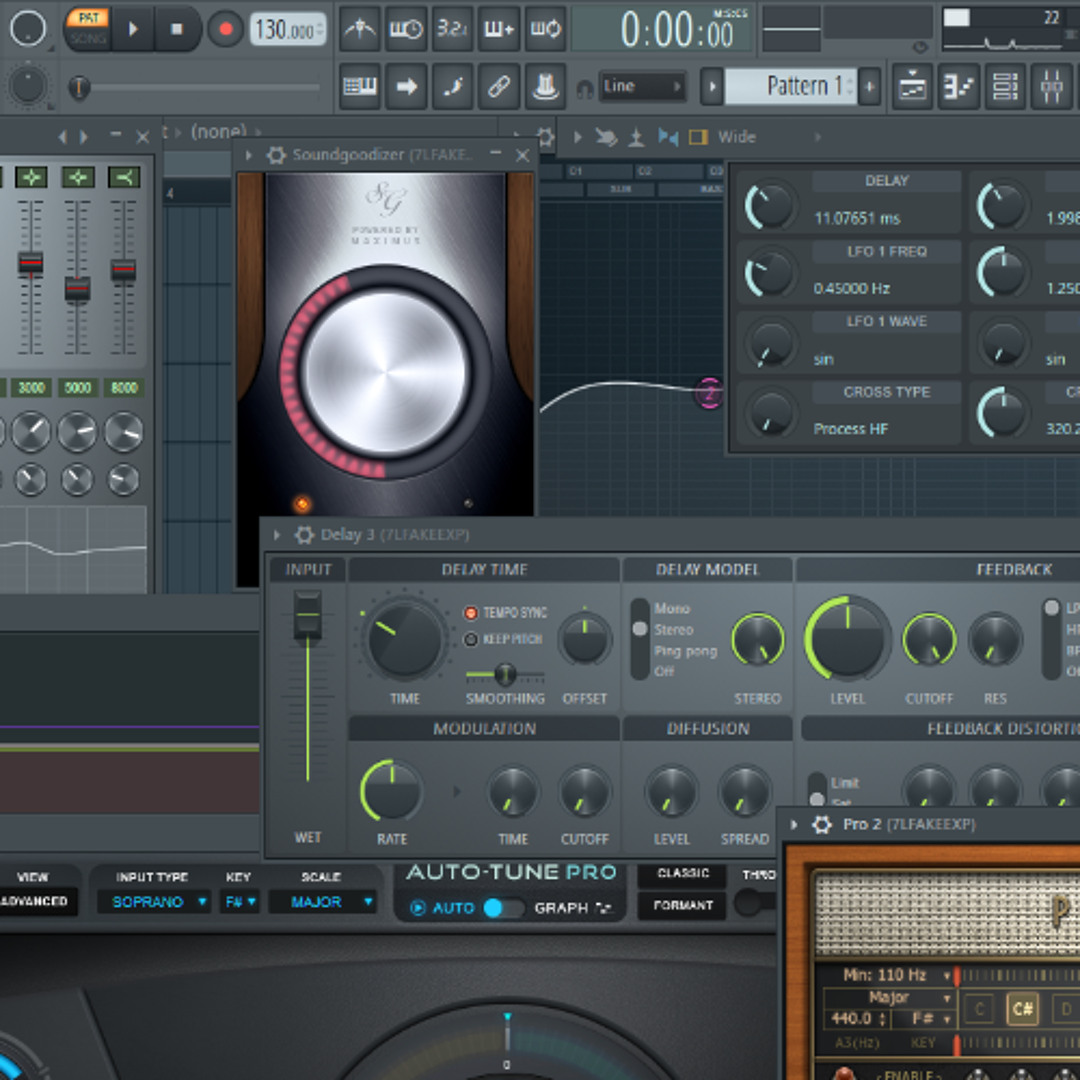This screenshot has width=1080, height=1080.
Task: Open the Pro 2 plugin gear icon
Action: [x=822, y=825]
